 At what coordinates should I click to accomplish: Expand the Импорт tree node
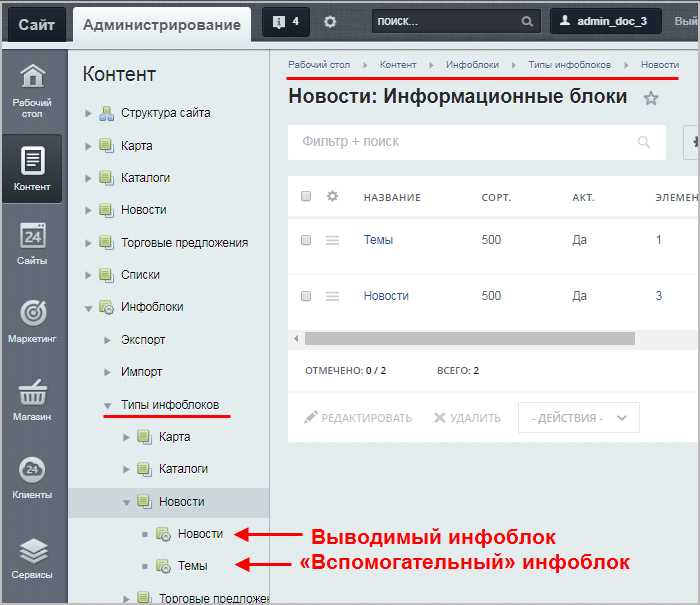(x=107, y=372)
